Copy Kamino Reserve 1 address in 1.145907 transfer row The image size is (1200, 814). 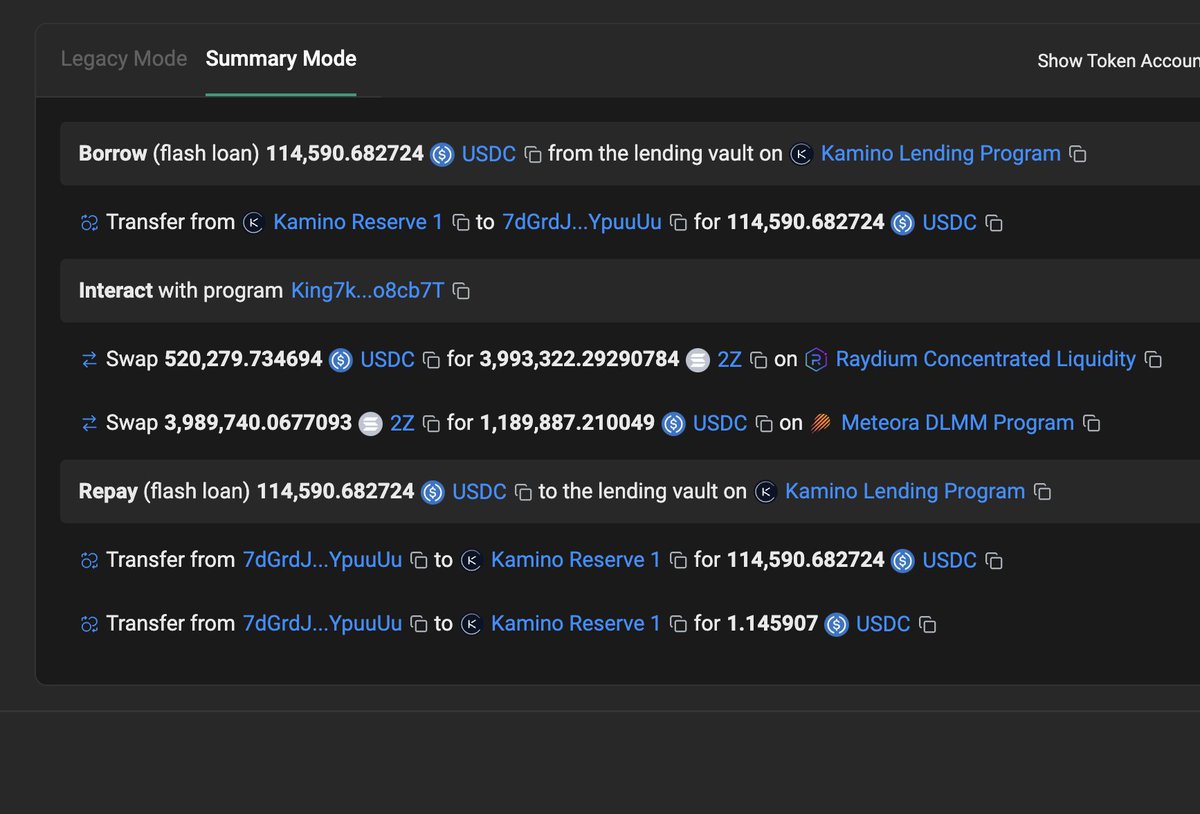(678, 624)
